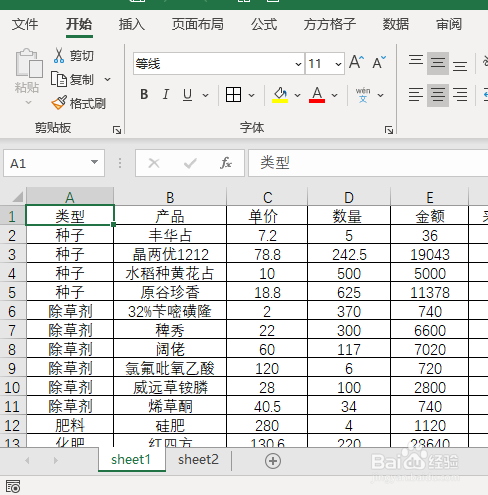Image resolution: width=488 pixels, height=495 pixels.
Task: Go to next sheet arrow
Action: [x=56, y=461]
